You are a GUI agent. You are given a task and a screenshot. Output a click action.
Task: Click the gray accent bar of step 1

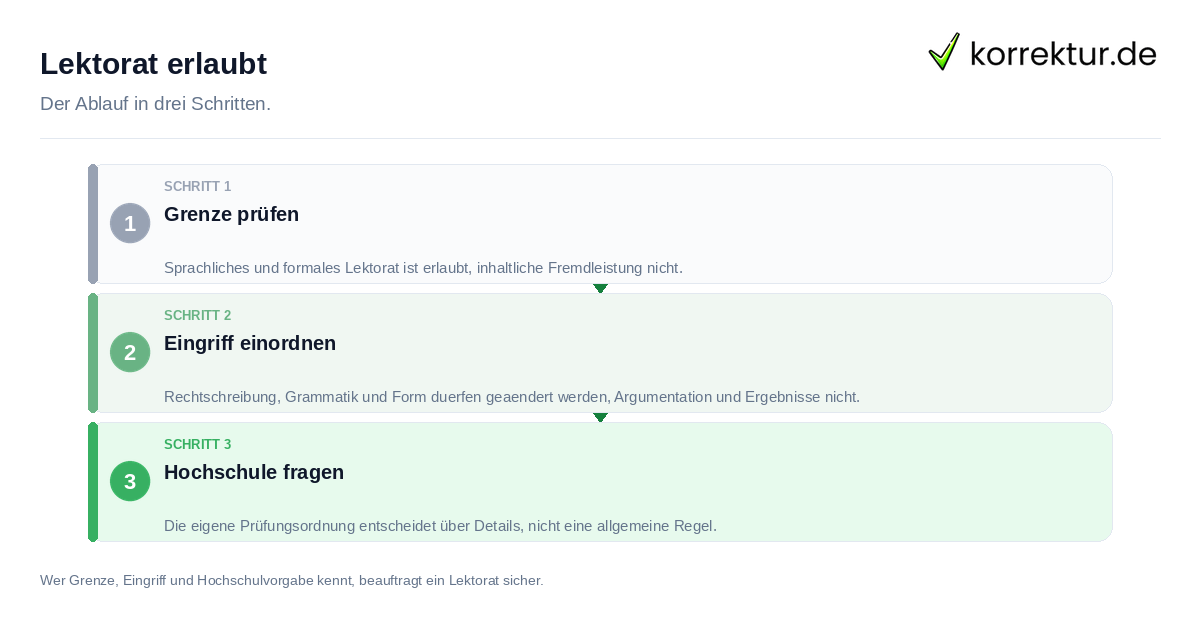coord(93,224)
